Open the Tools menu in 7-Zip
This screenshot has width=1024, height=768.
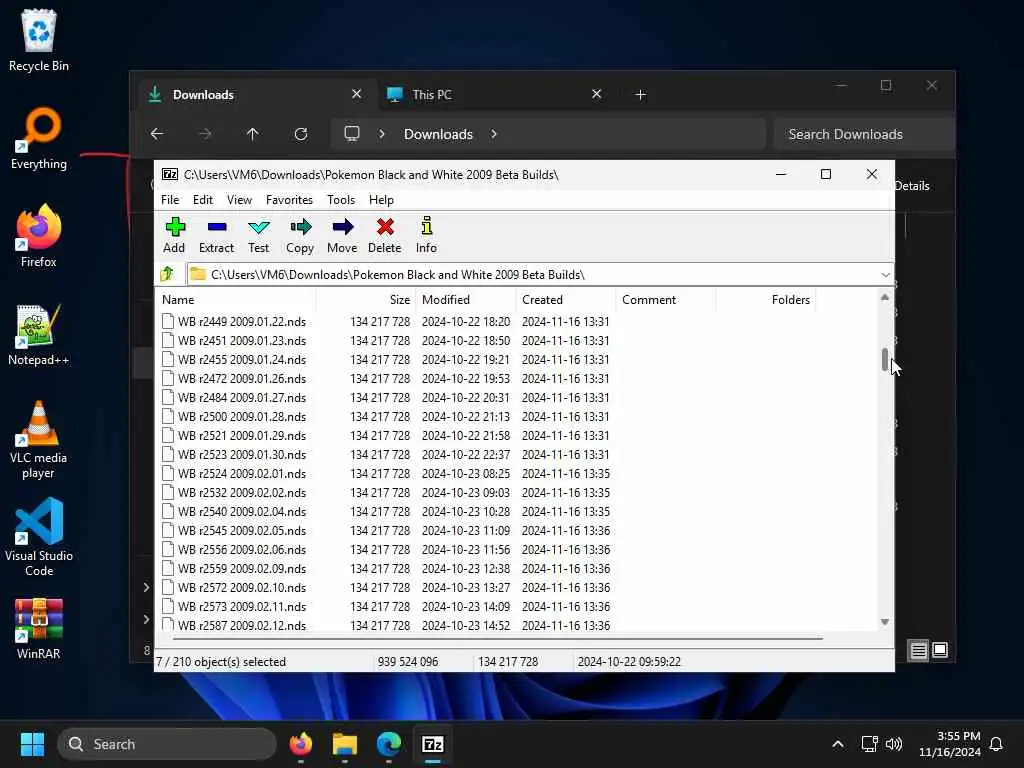341,200
